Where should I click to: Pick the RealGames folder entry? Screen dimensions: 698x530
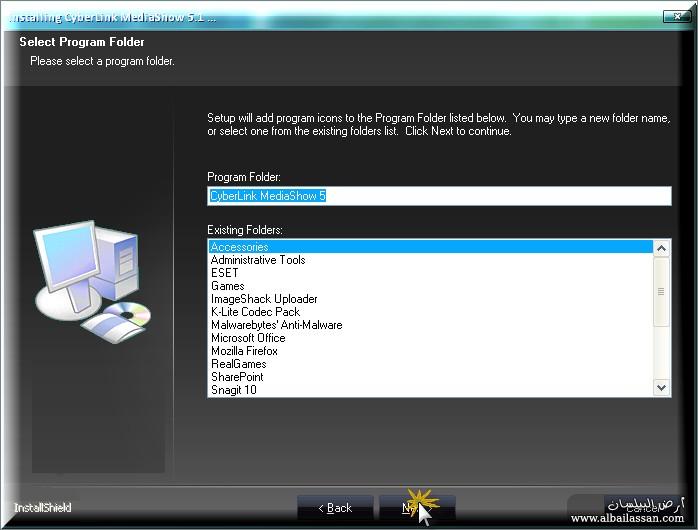click(430, 364)
